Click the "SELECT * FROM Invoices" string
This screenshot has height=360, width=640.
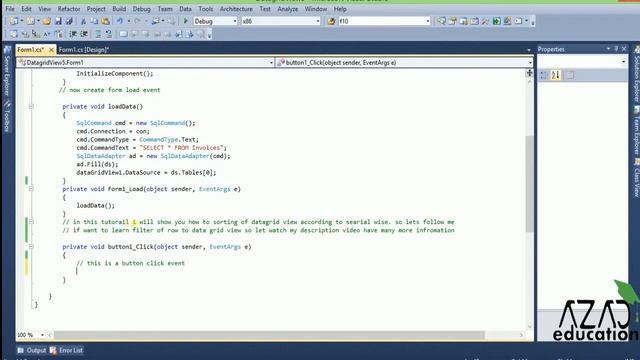click(181, 148)
